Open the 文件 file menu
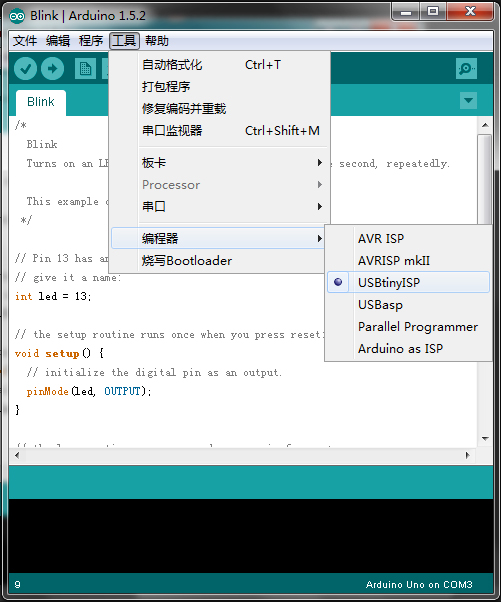 pyautogui.click(x=25, y=41)
